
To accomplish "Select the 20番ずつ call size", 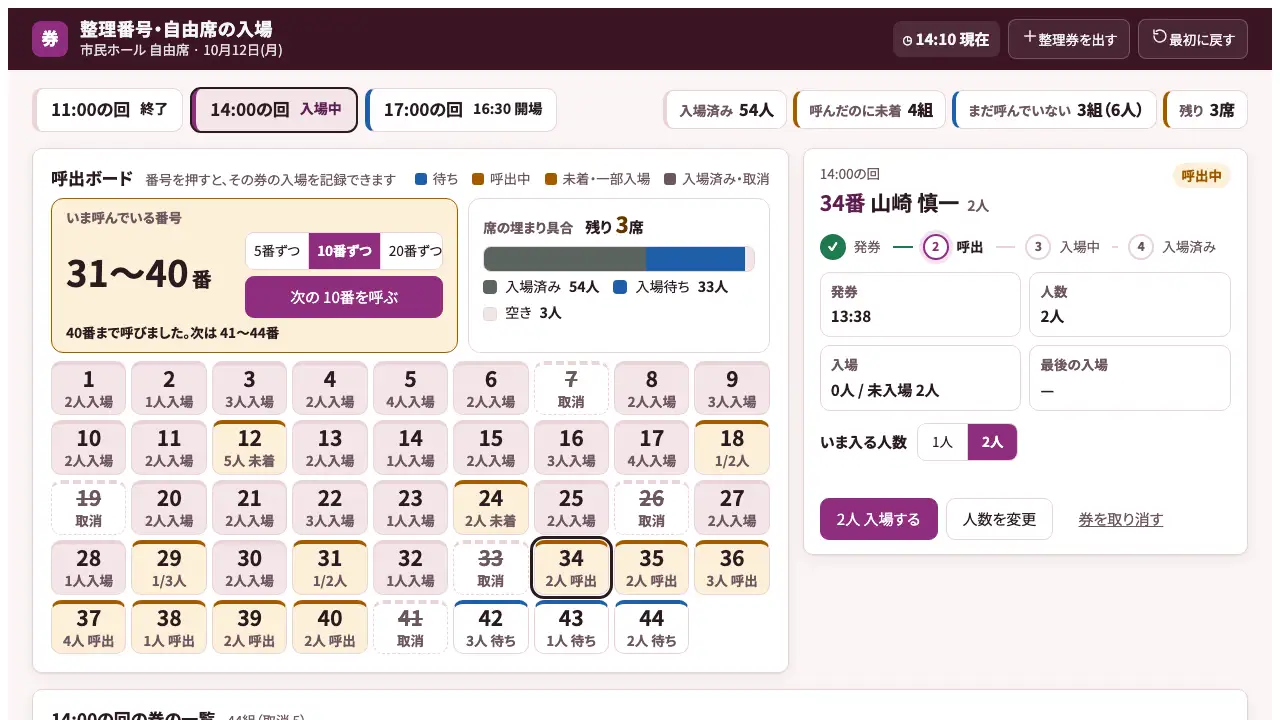I will coord(412,251).
